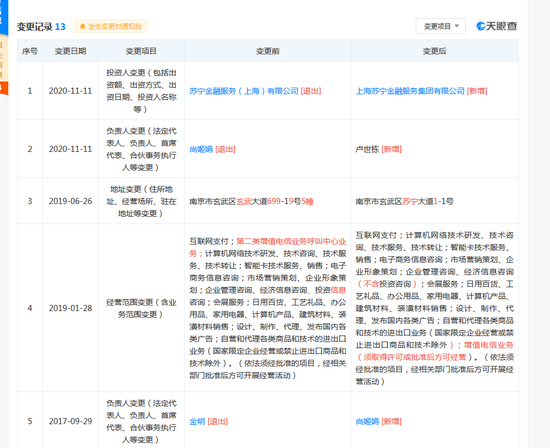Screen dimensions: 550x448
Task: Open the 金明 link in row 5
Action: coord(197,421)
